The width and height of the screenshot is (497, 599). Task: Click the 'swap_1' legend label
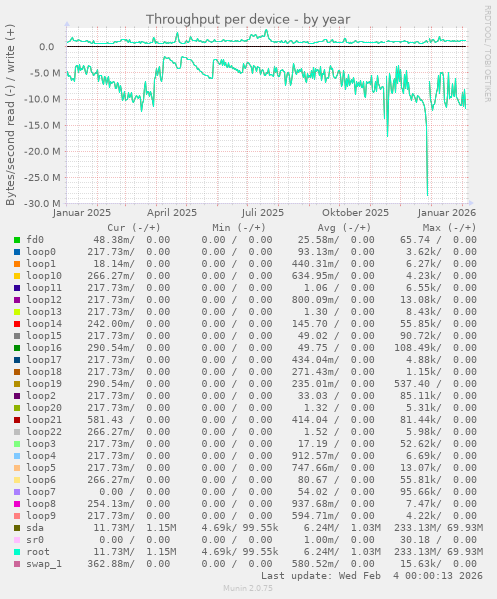(44, 564)
